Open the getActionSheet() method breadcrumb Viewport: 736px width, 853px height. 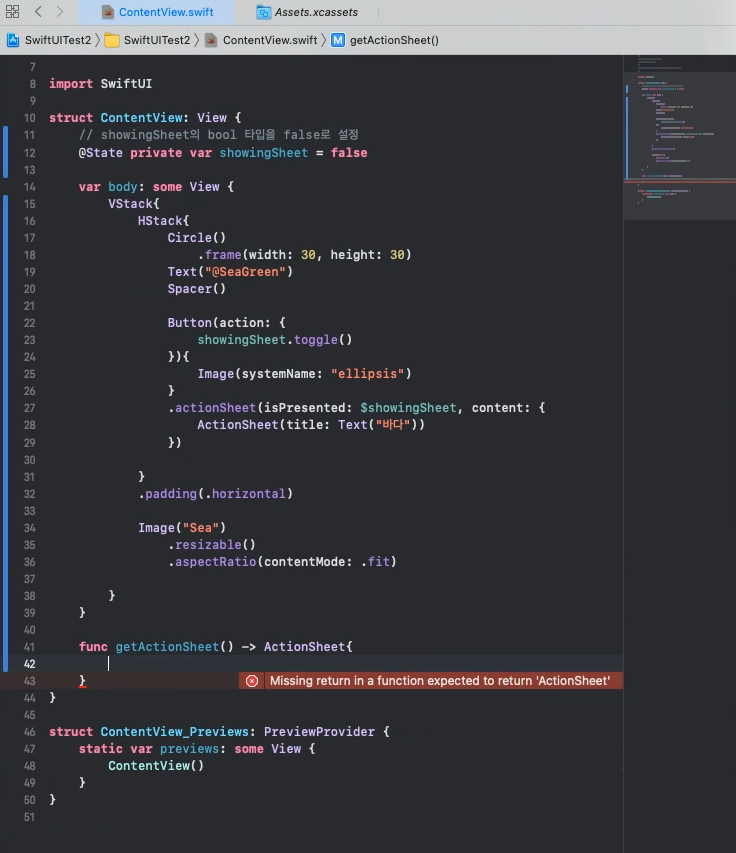coord(385,40)
